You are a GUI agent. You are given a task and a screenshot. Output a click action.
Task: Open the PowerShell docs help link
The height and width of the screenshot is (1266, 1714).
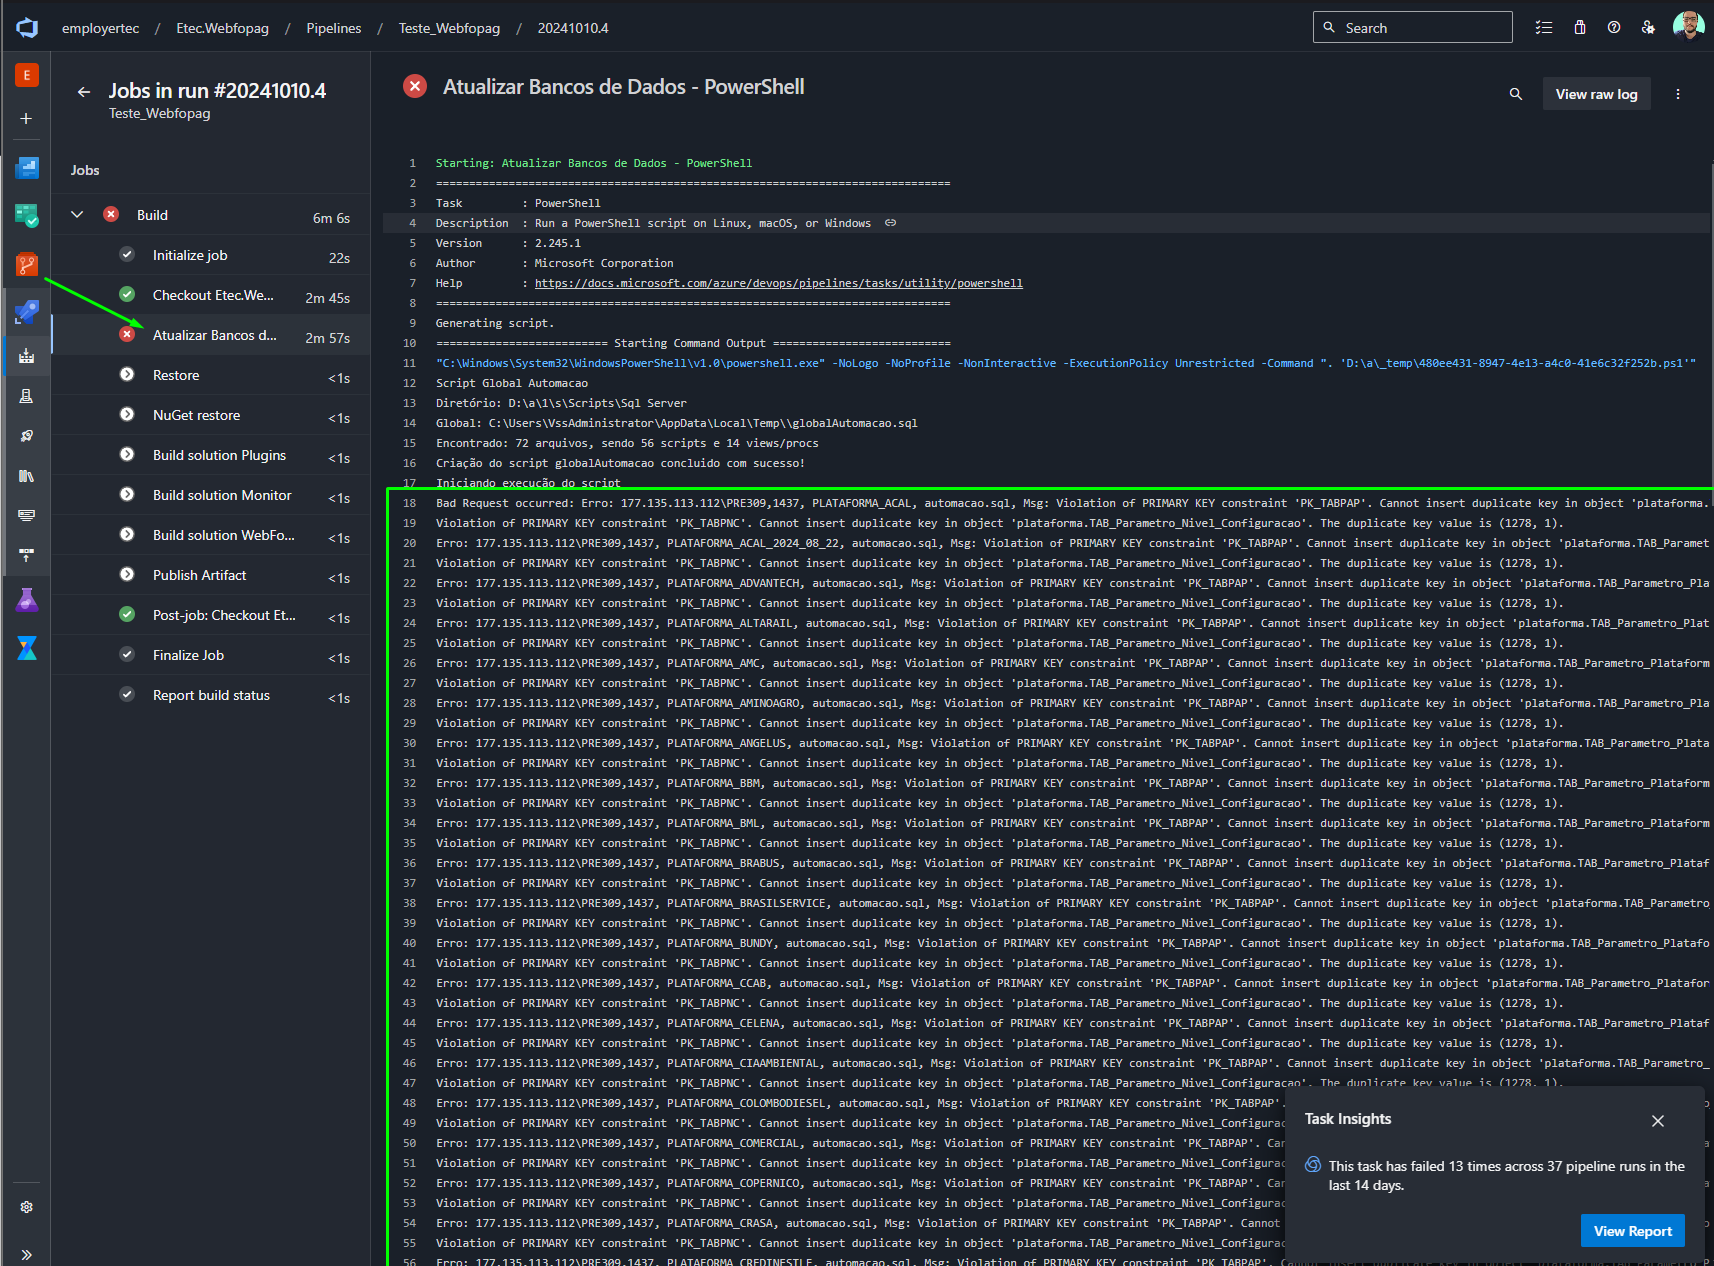point(778,283)
